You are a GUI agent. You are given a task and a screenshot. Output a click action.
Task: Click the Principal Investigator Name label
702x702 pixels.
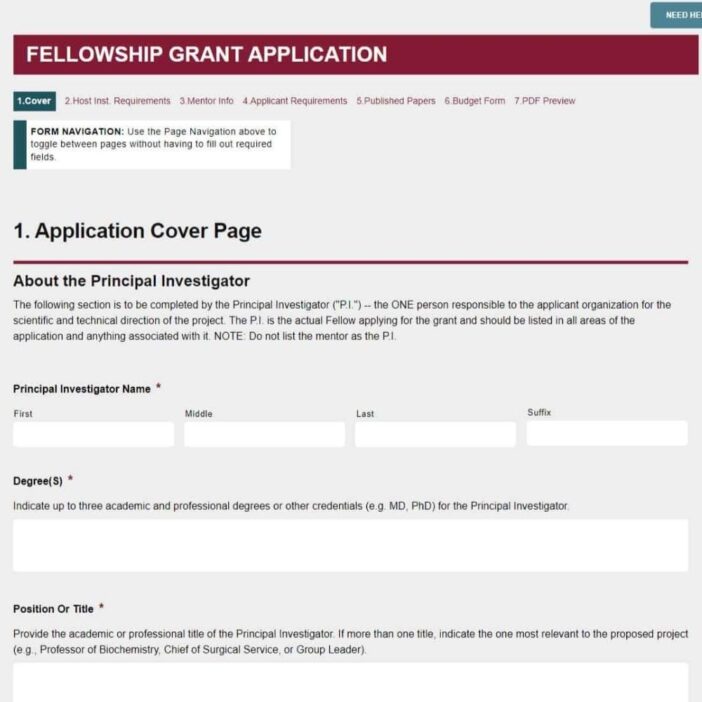click(82, 389)
